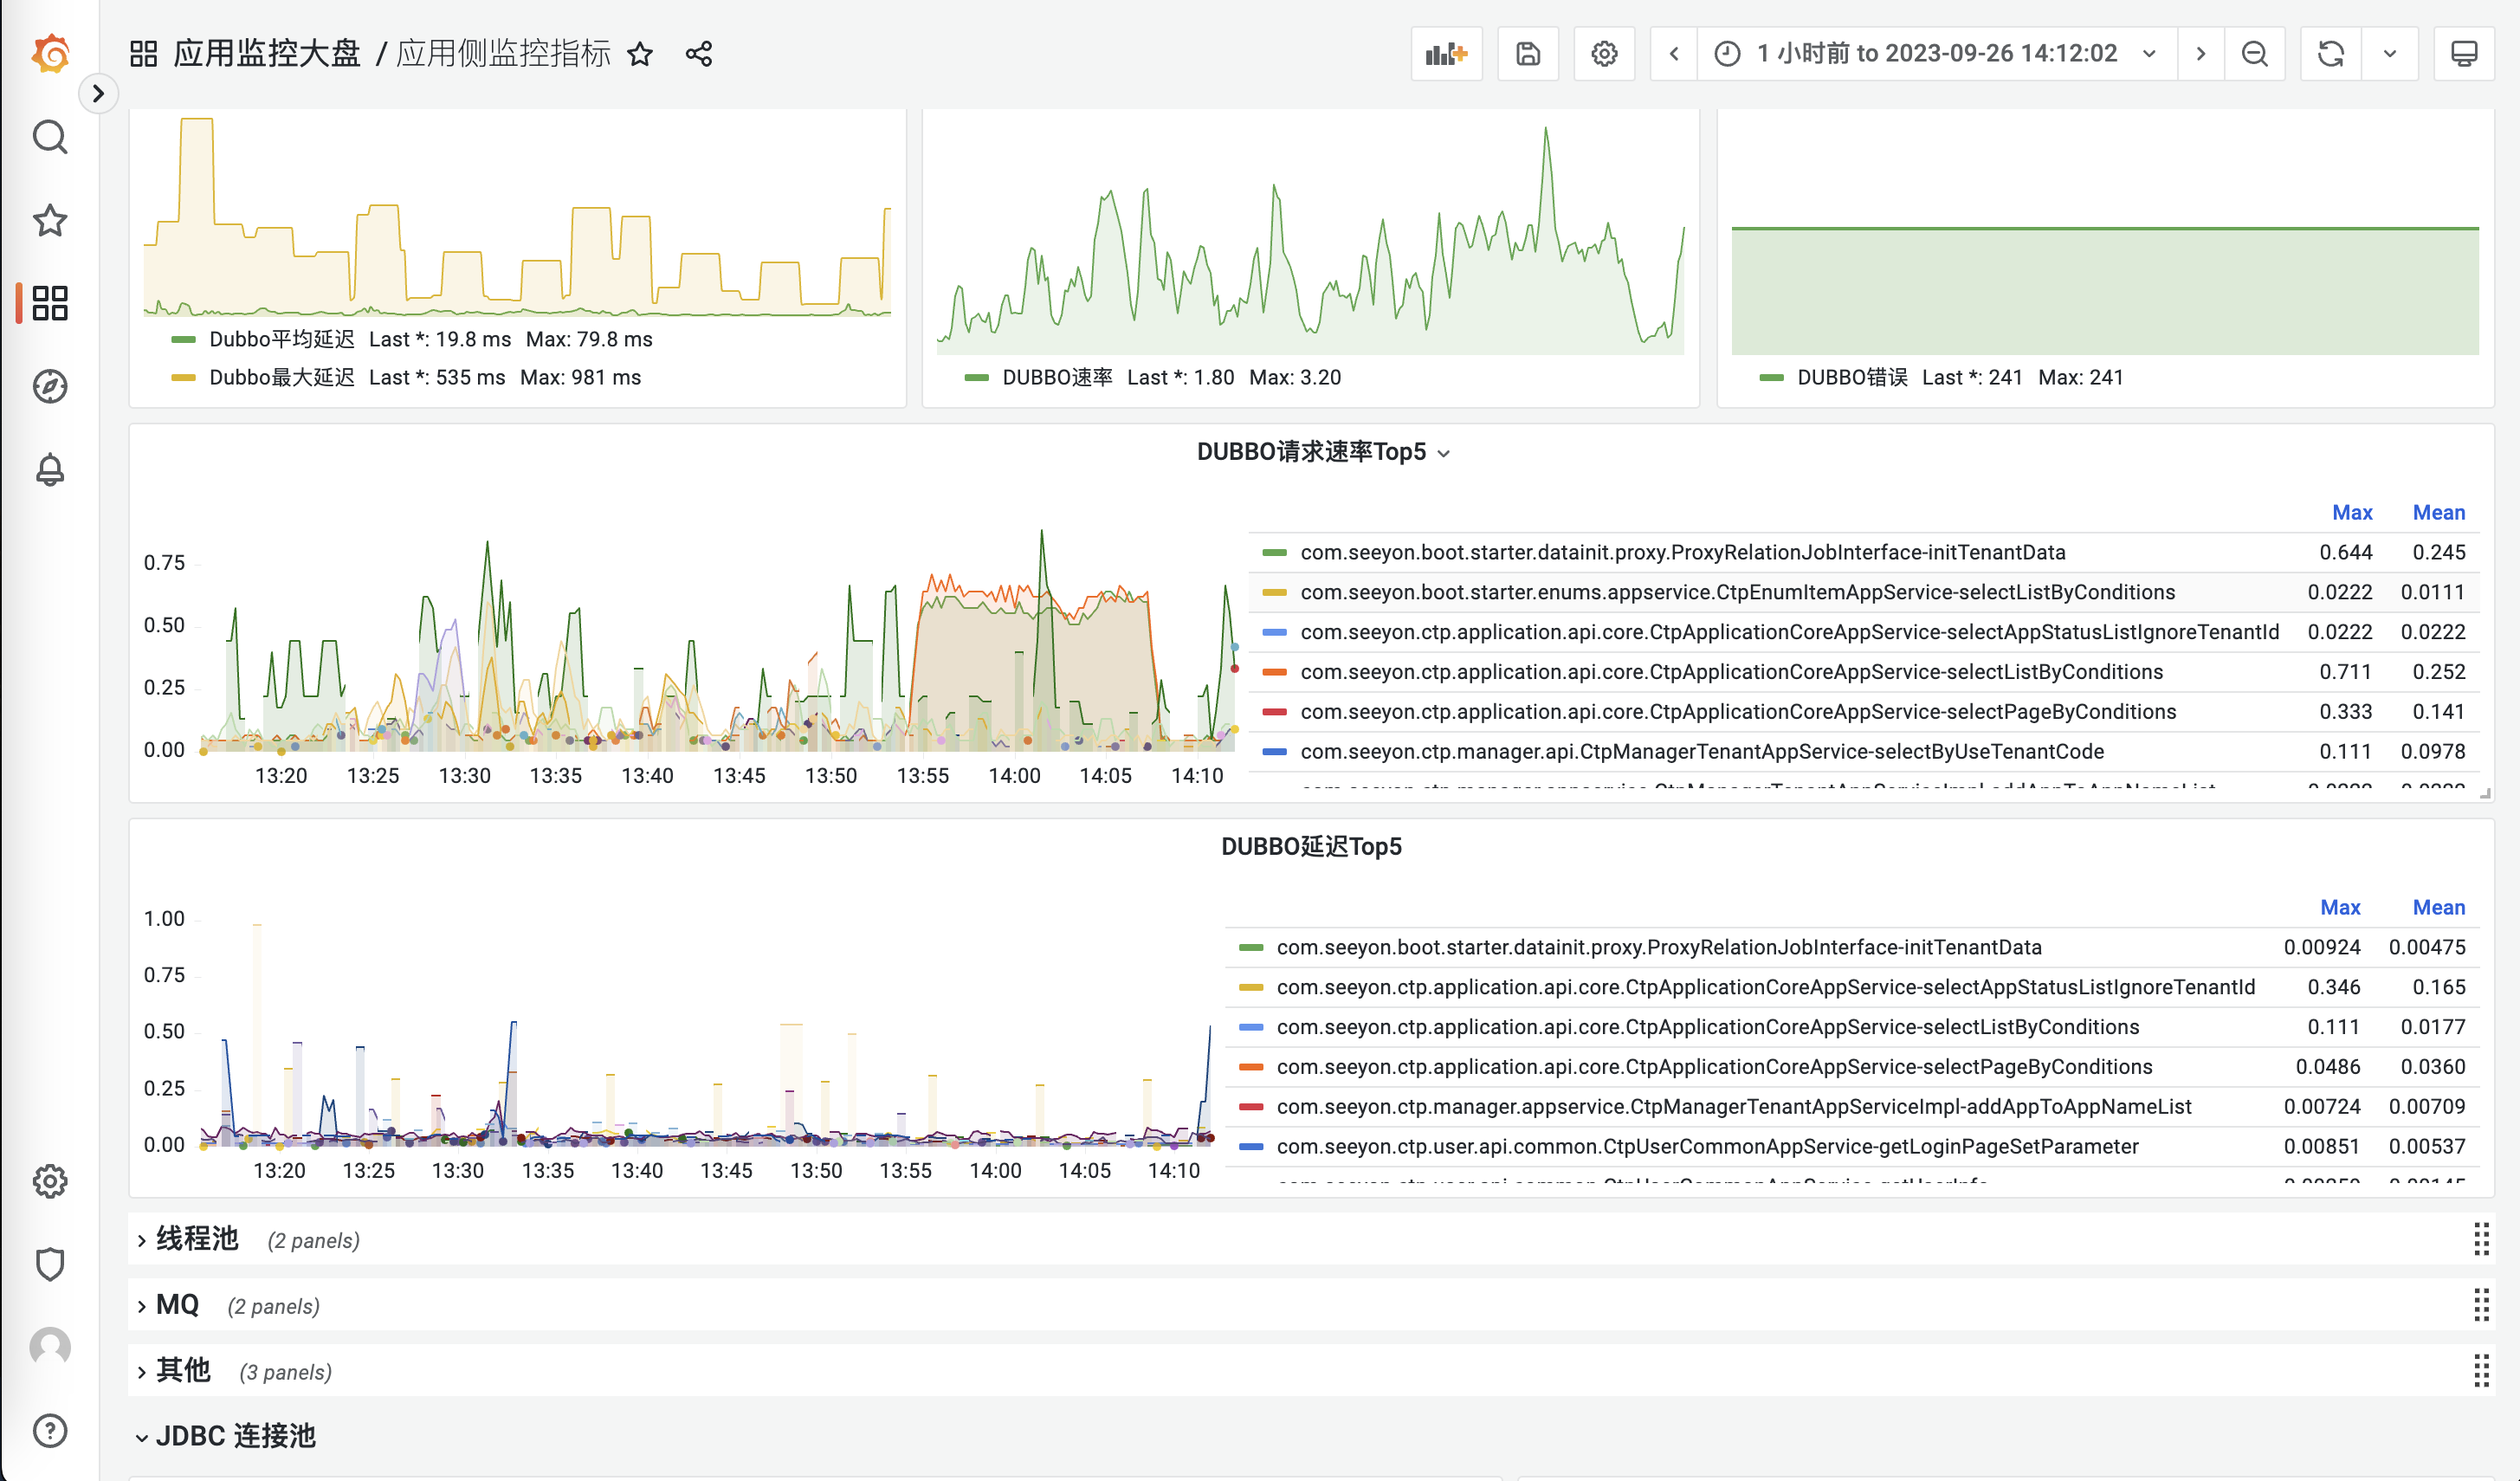Sort DUBBO延迟Top5 legend by Mean
Image resolution: width=2520 pixels, height=1481 pixels.
[2438, 908]
